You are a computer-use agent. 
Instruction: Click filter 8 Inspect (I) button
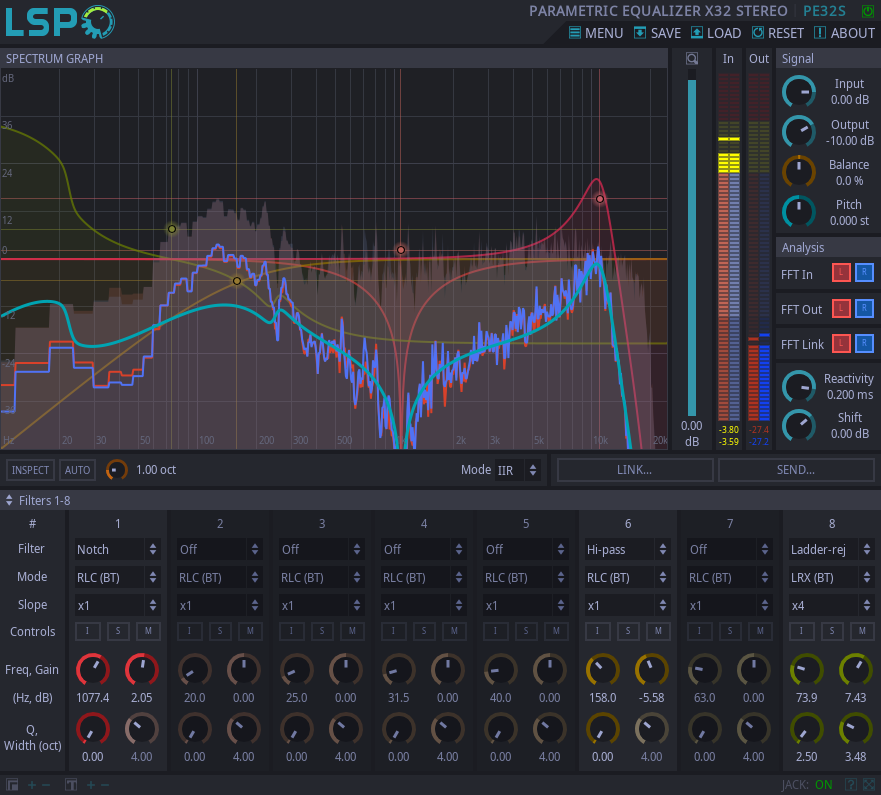pyautogui.click(x=801, y=631)
